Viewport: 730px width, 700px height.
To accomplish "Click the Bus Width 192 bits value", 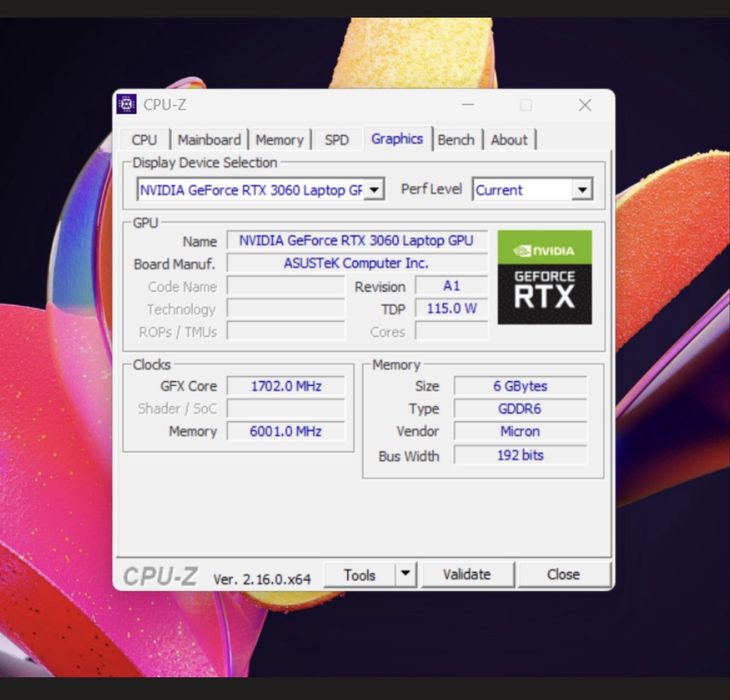I will (x=520, y=455).
